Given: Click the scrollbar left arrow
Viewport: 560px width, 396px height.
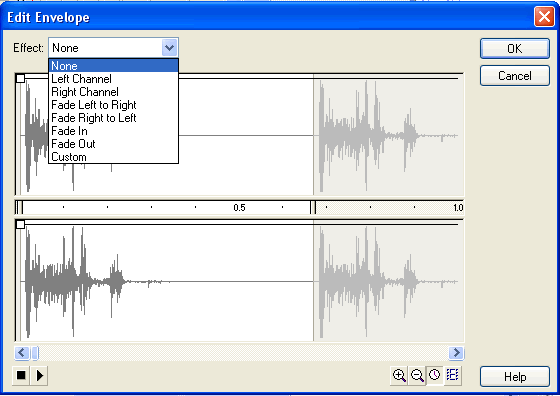Looking at the screenshot, I should (x=22, y=353).
